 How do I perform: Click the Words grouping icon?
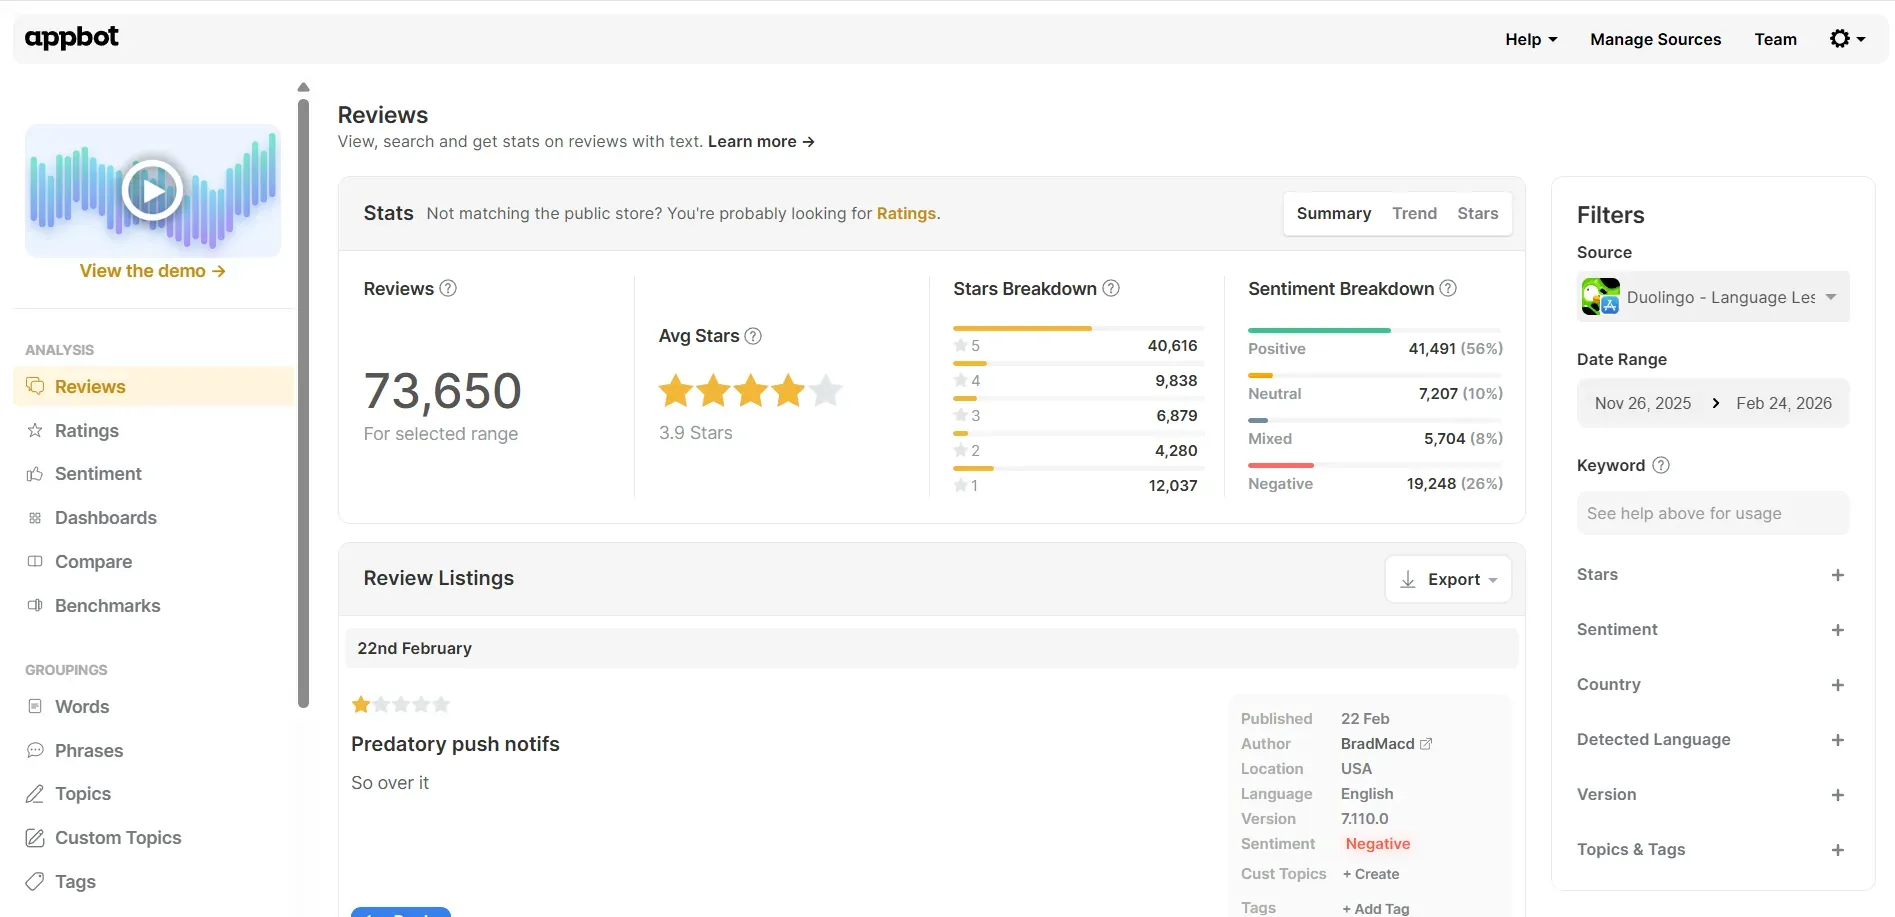pos(35,707)
